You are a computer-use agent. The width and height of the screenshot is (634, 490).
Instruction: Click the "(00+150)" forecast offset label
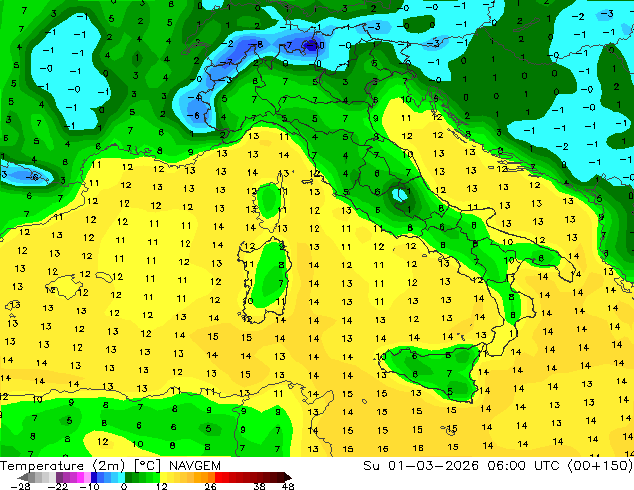[x=600, y=466]
